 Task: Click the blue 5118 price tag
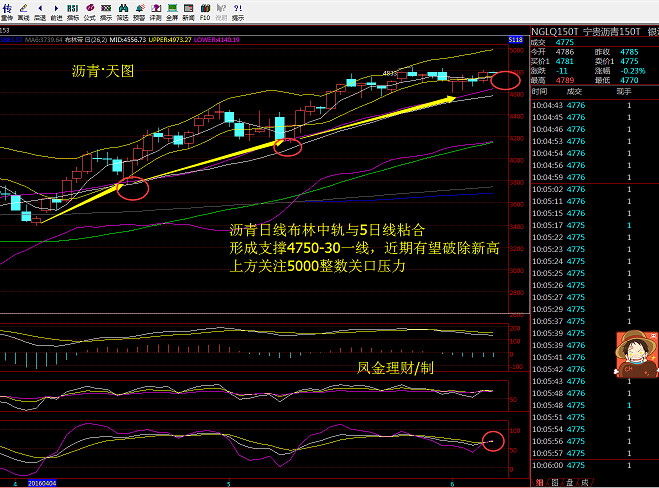pos(515,40)
